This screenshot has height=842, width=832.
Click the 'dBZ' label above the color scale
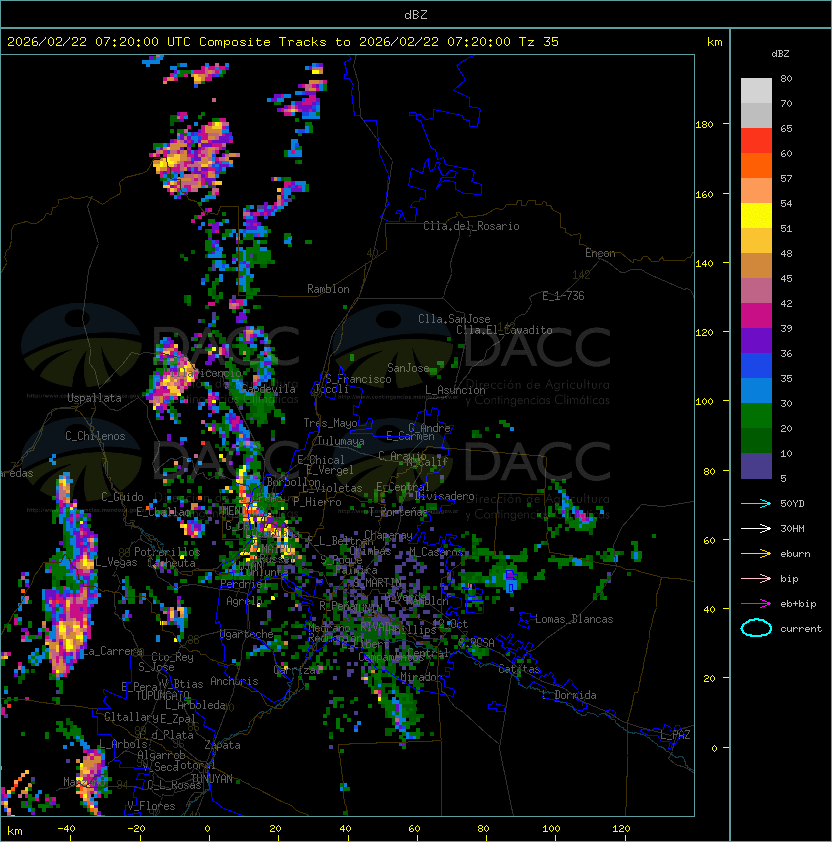pos(780,54)
